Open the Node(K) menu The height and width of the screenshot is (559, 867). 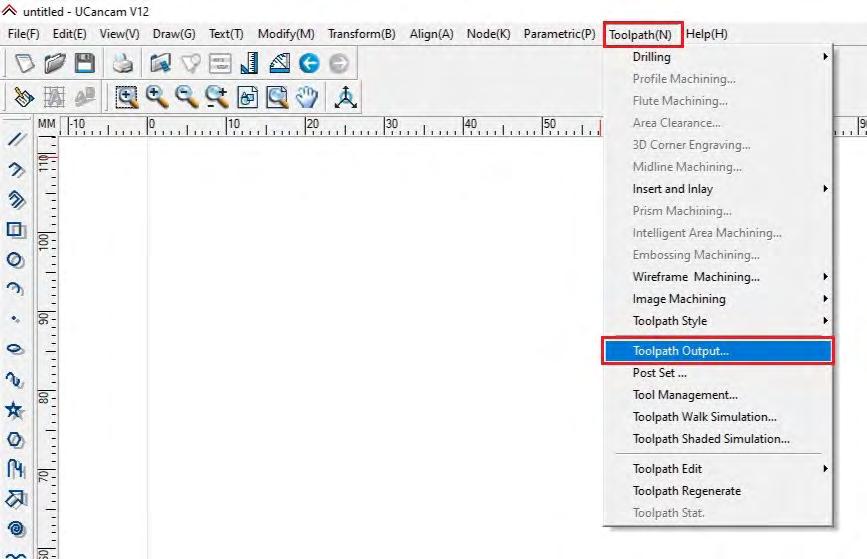(x=488, y=34)
